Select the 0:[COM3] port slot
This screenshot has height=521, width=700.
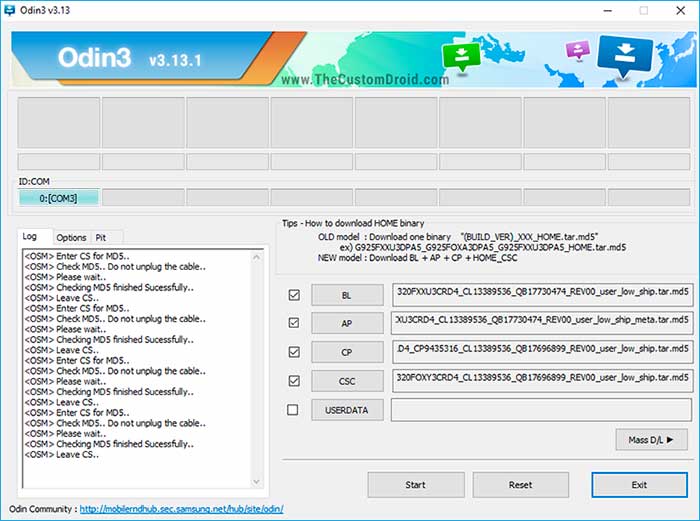[x=58, y=198]
